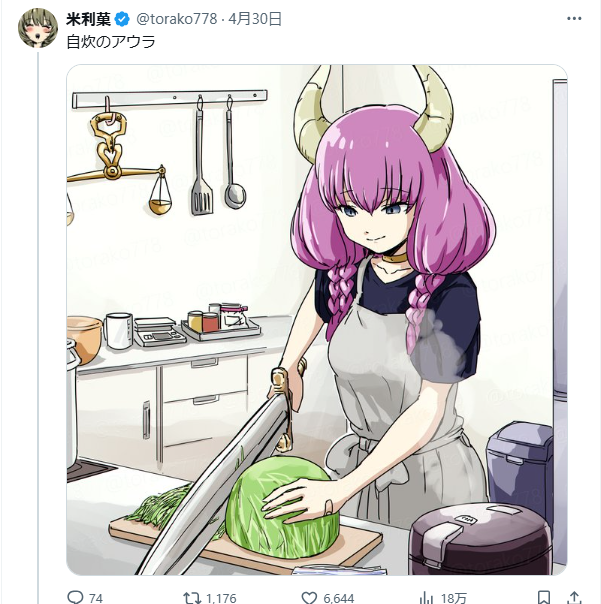This screenshot has width=601, height=604.
Task: Open the three-dot more options menu
Action: tap(574, 18)
